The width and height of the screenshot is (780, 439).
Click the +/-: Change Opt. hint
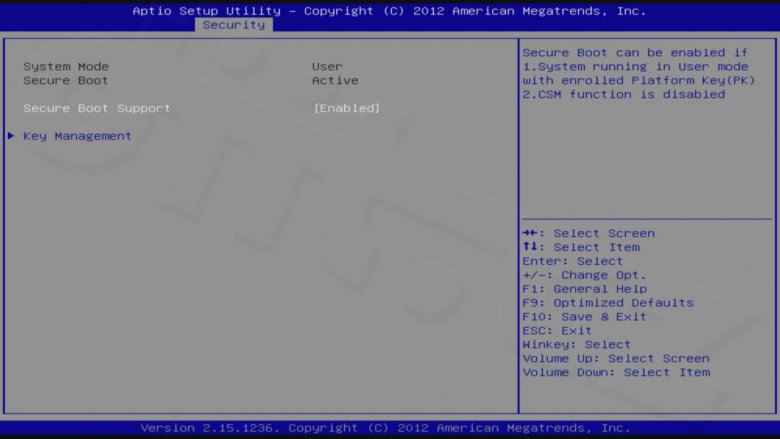(585, 275)
